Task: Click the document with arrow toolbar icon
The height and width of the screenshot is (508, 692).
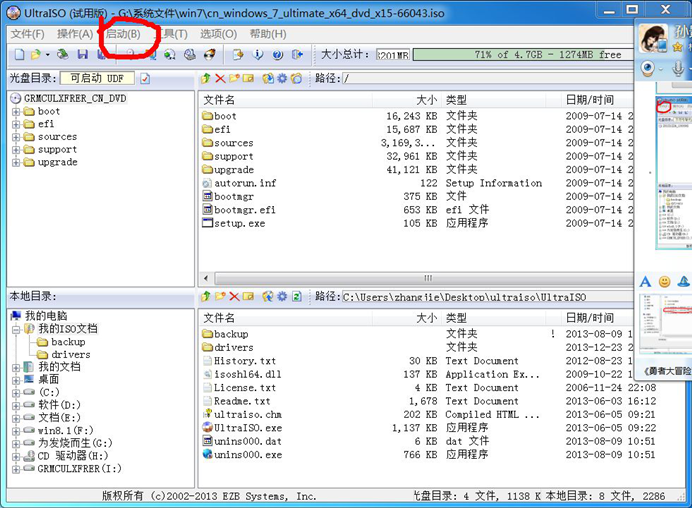Action: point(238,54)
